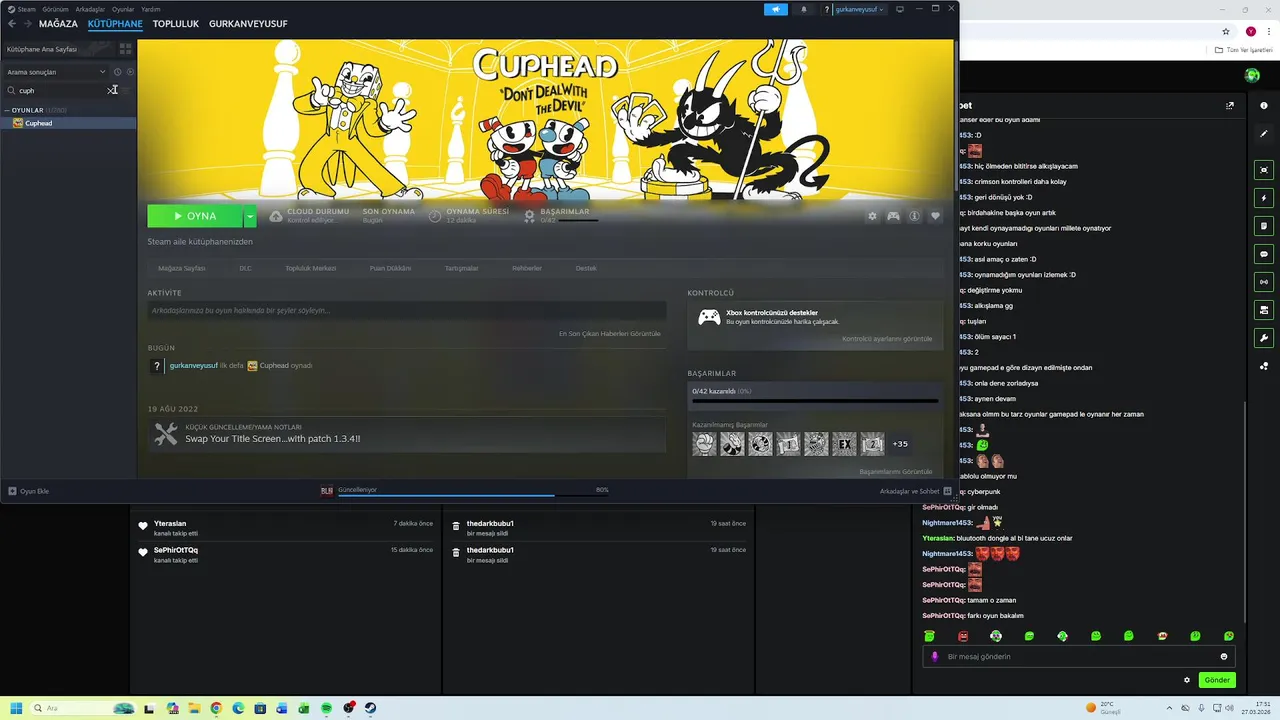Open the Mağaza Sayfası link tab
The image size is (1280, 720).
click(182, 268)
